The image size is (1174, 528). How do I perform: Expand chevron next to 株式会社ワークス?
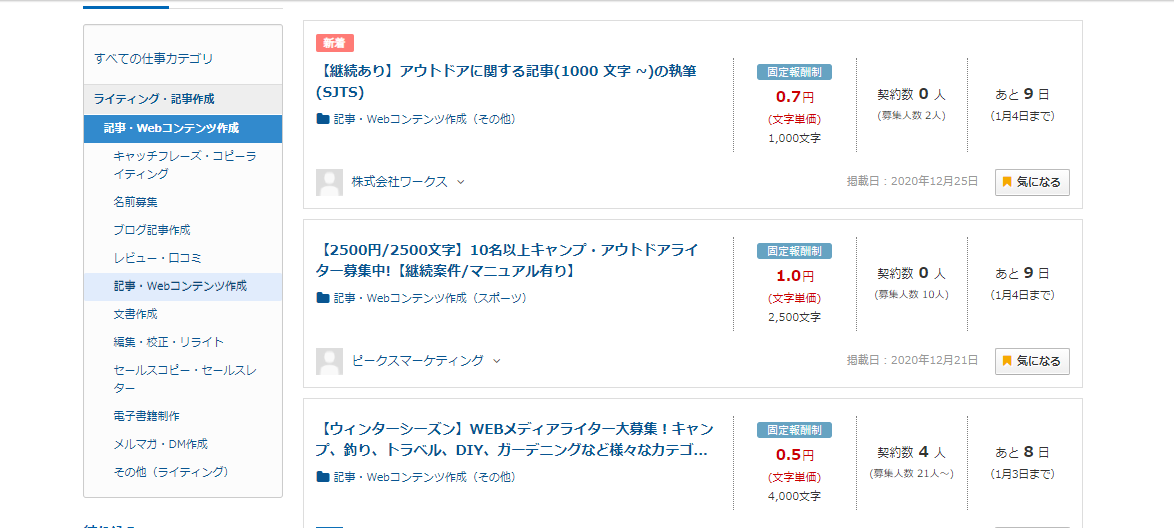pyautogui.click(x=460, y=182)
